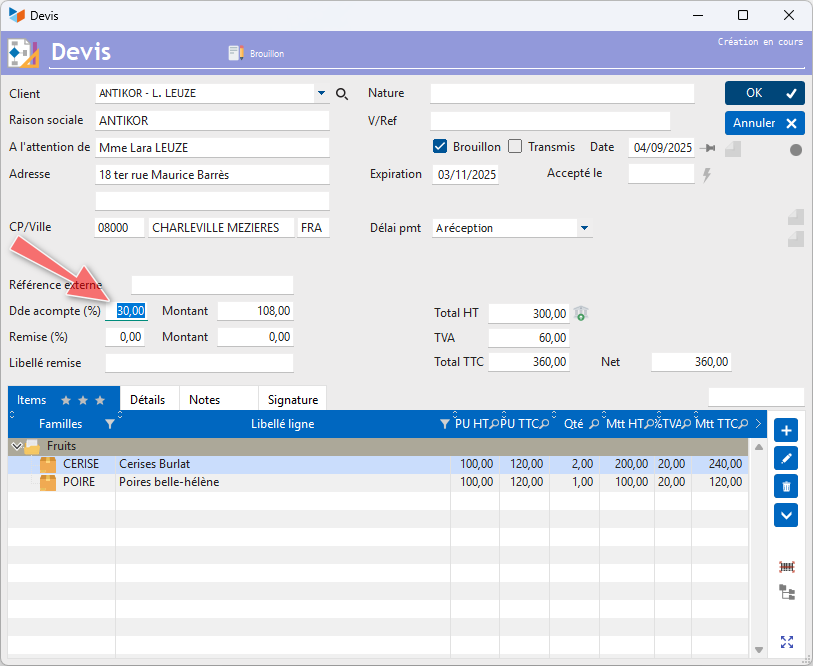Click the lightning icon beside Accepté le
Image resolution: width=813 pixels, height=666 pixels.
pos(706,175)
